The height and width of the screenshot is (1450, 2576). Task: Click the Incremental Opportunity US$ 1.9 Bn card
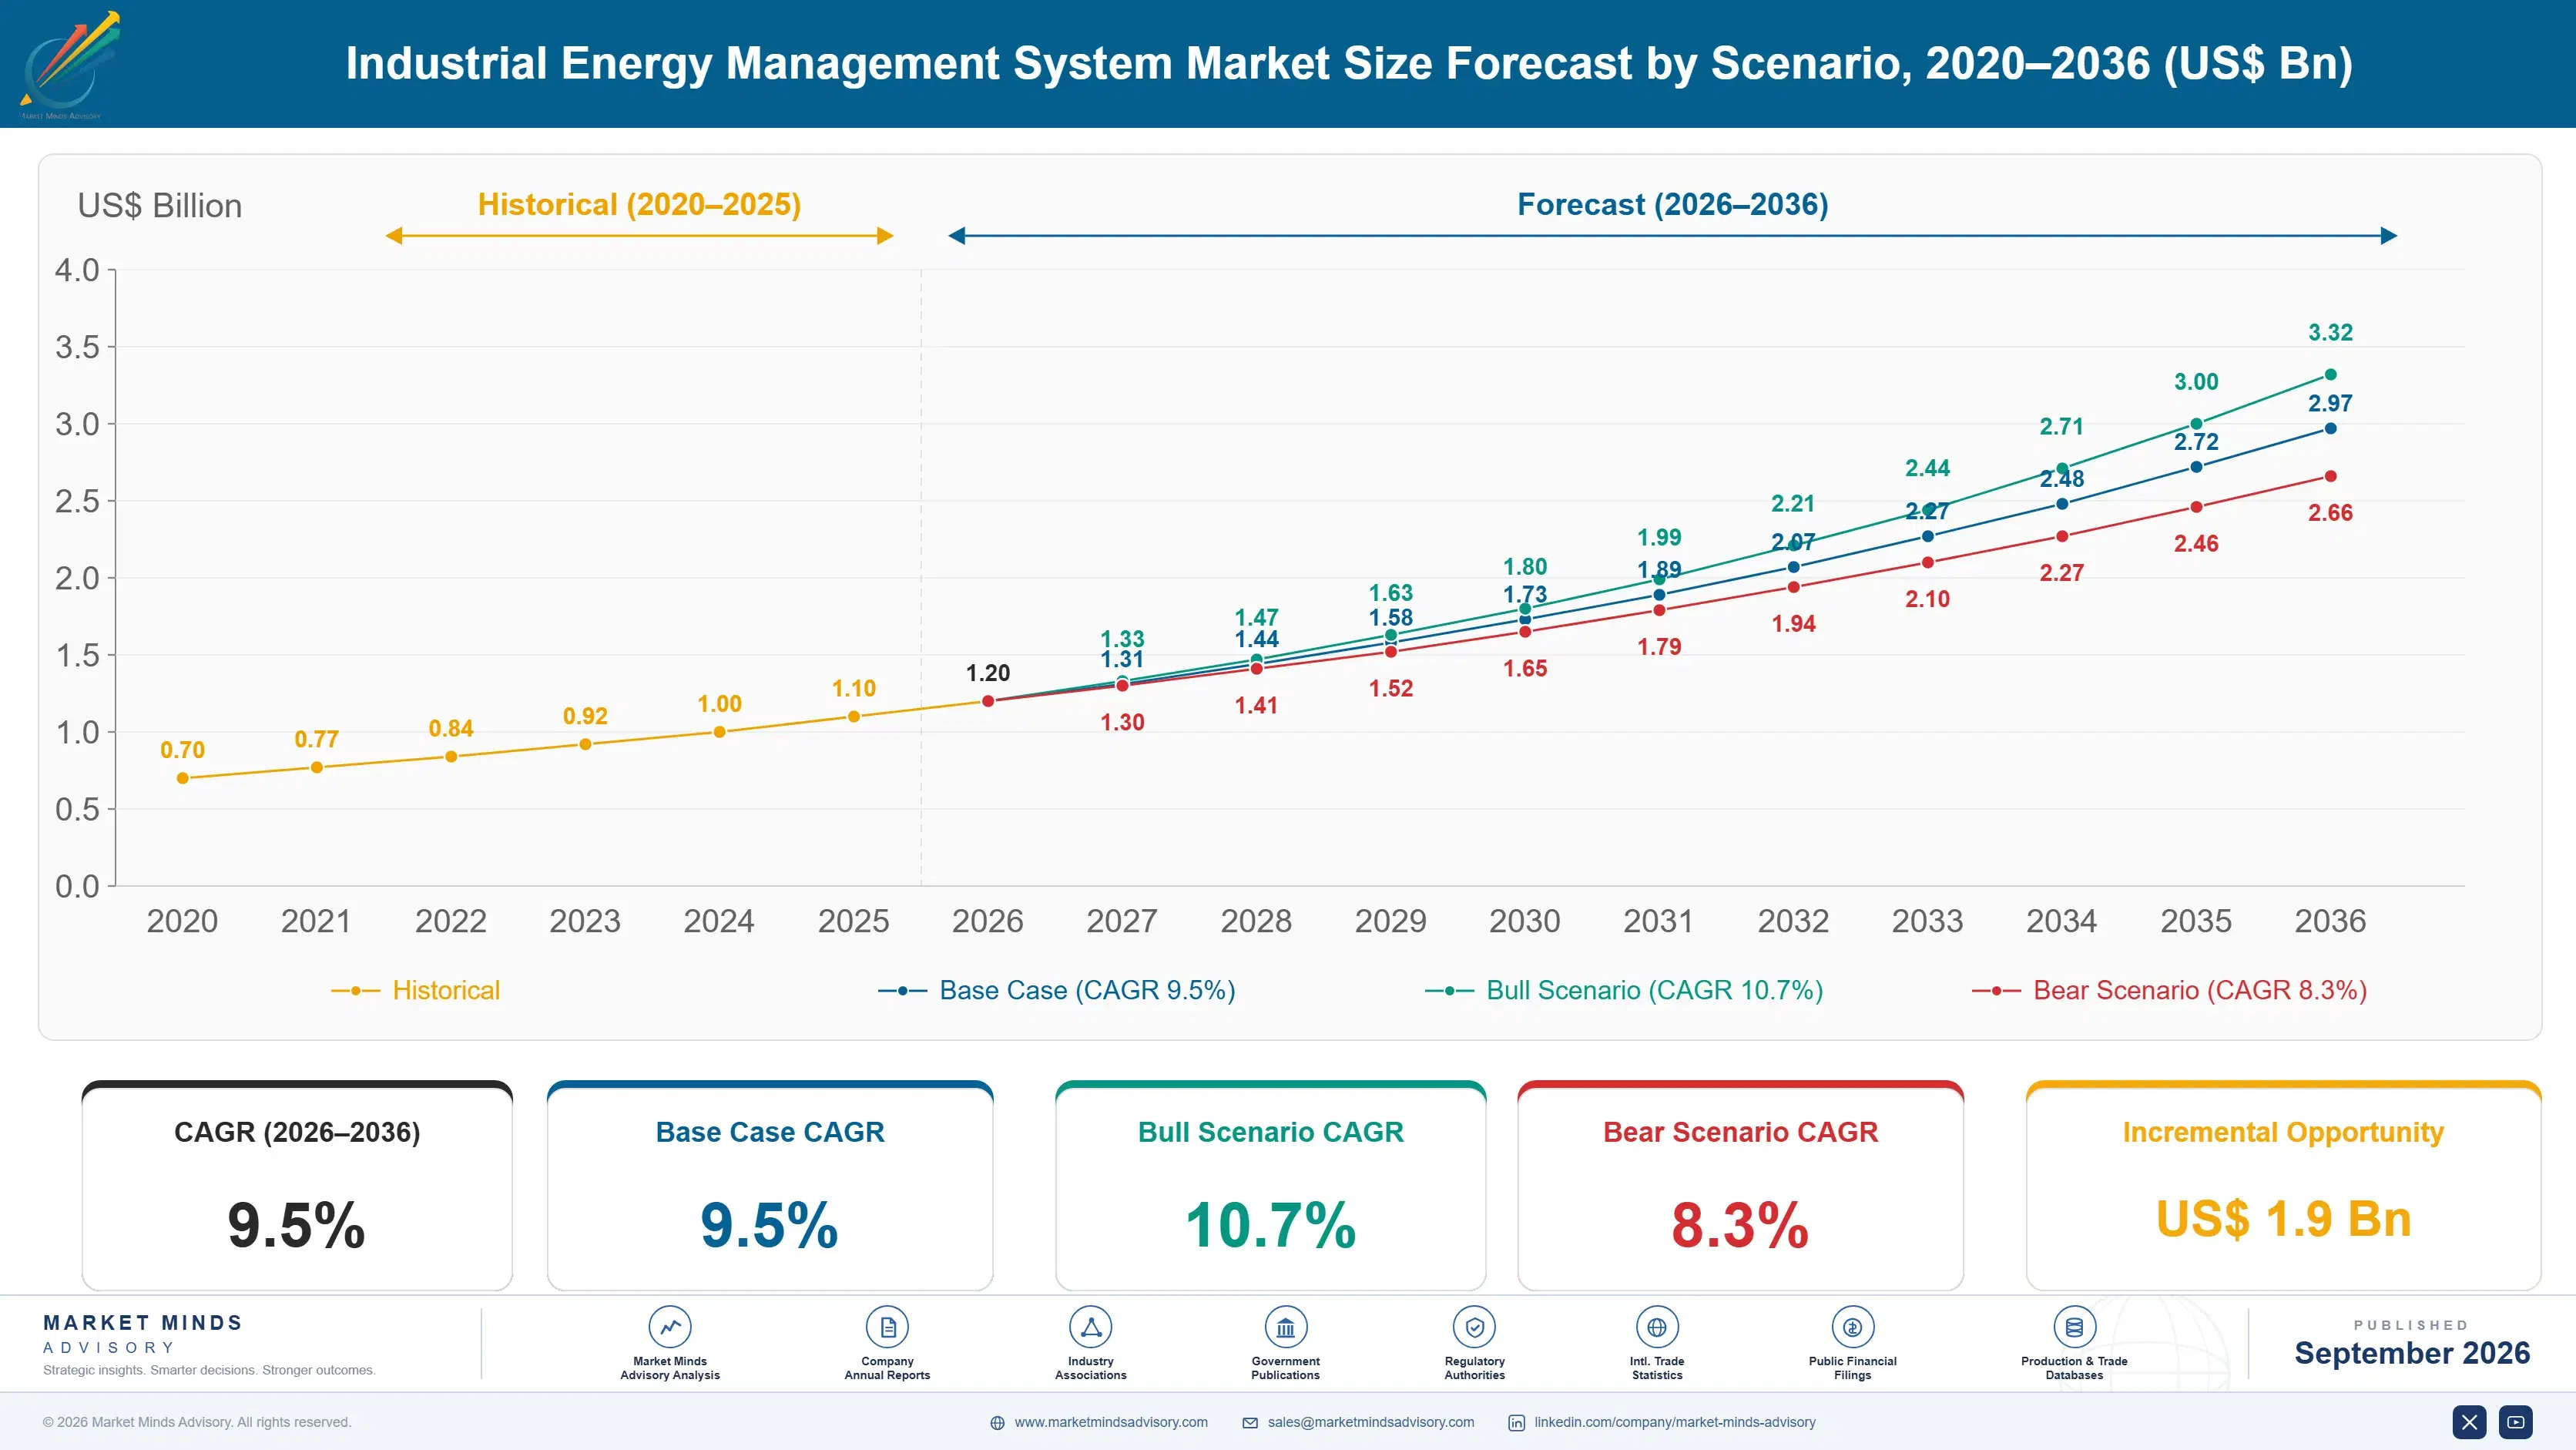click(x=2283, y=1186)
